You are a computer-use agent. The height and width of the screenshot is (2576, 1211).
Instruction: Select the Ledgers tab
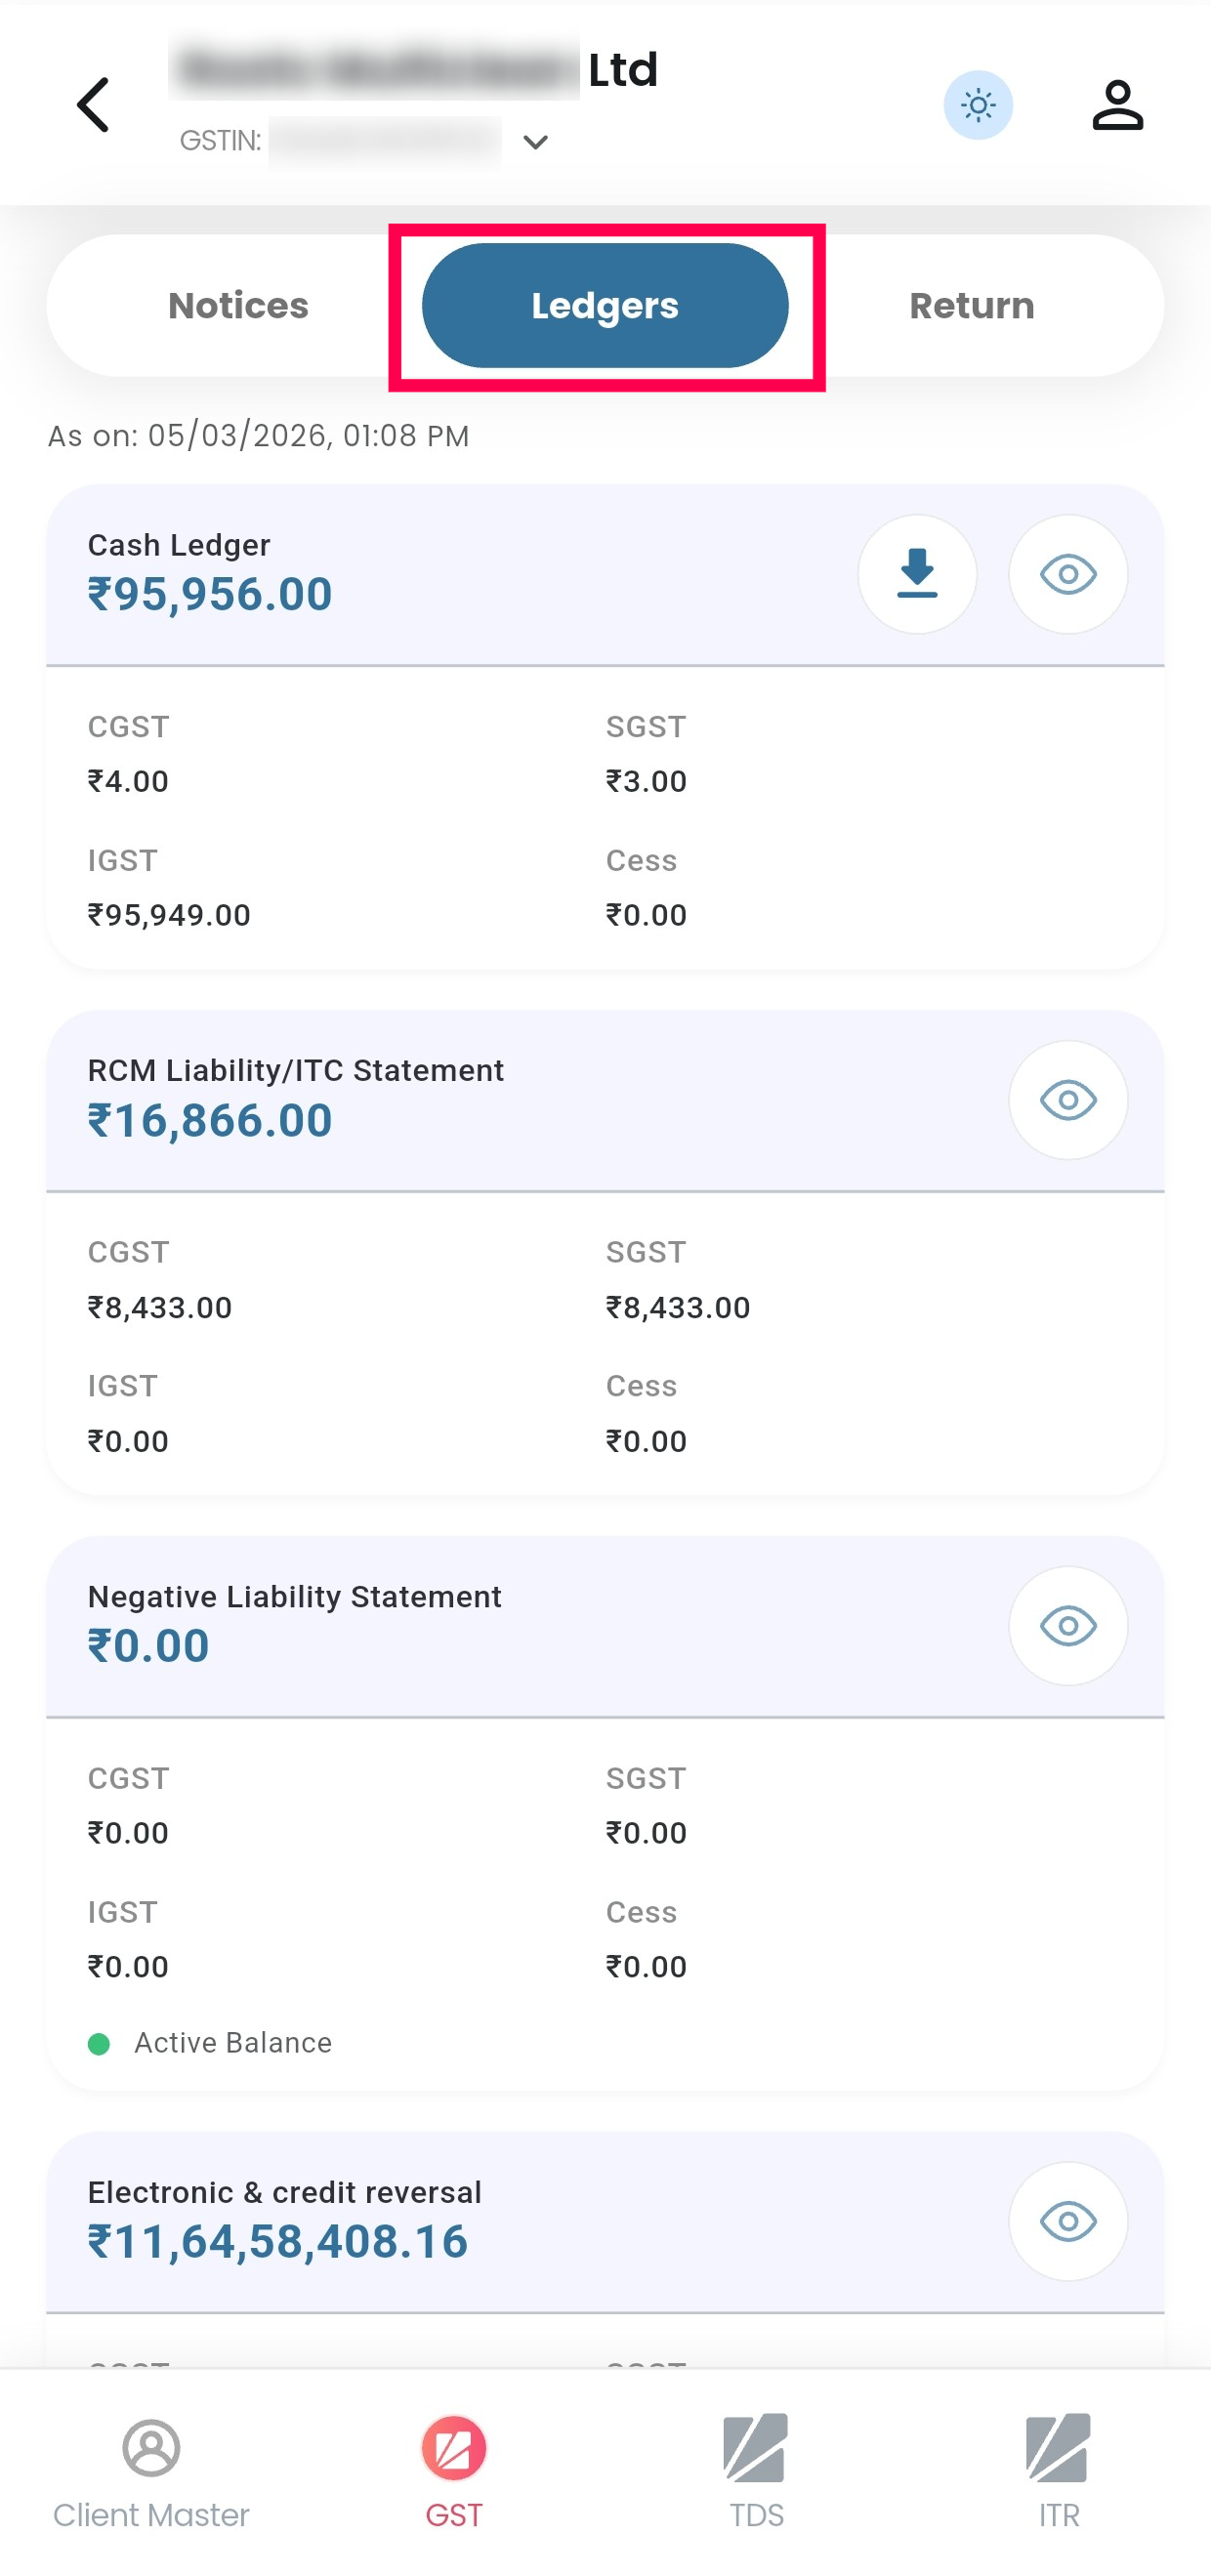[604, 306]
